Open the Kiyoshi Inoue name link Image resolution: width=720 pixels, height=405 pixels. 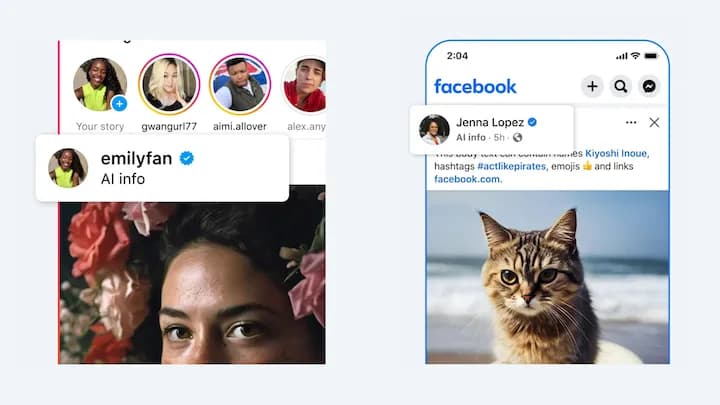(617, 153)
